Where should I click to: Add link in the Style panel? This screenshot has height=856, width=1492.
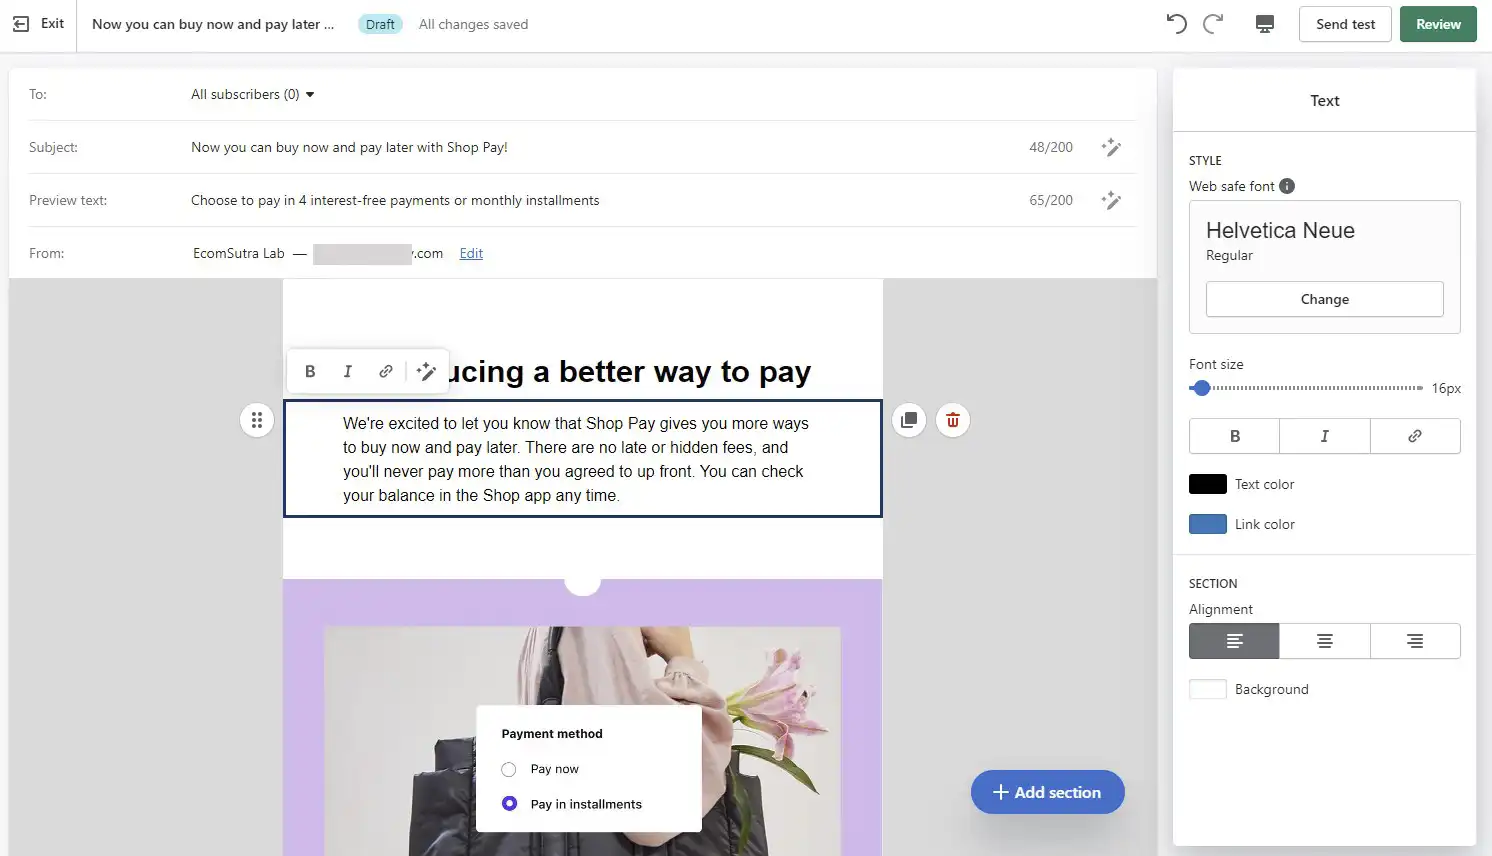[1415, 436]
